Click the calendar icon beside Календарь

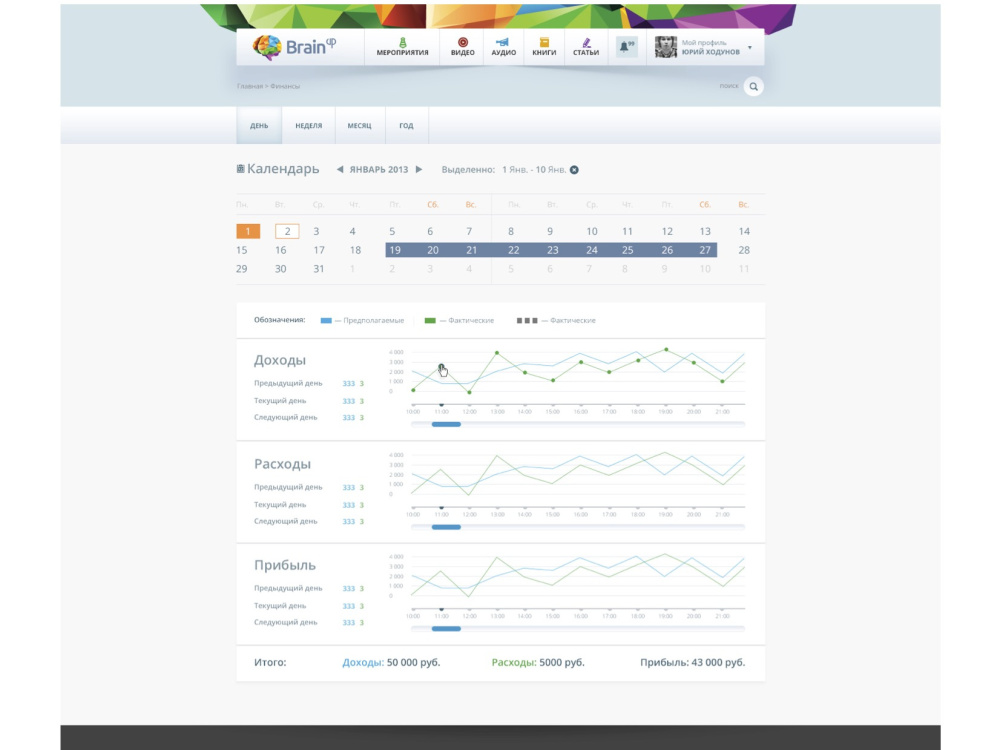click(240, 169)
